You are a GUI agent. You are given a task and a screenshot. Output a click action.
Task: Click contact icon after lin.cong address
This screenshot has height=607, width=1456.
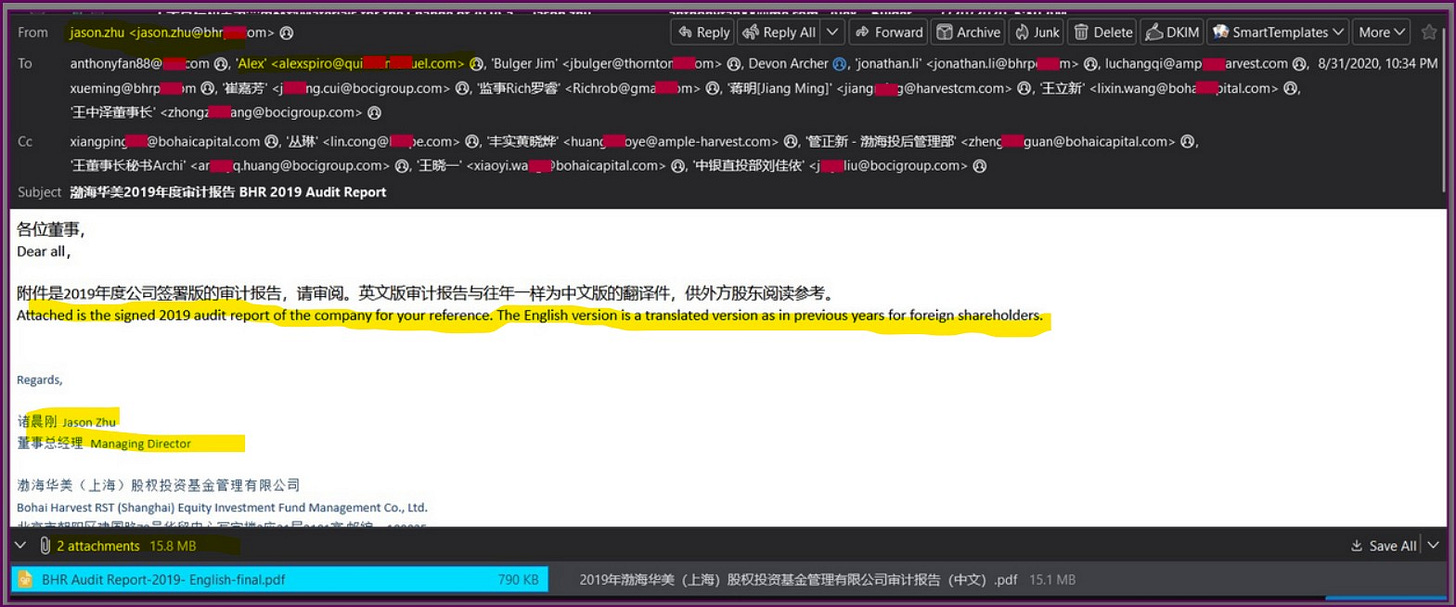coord(472,142)
